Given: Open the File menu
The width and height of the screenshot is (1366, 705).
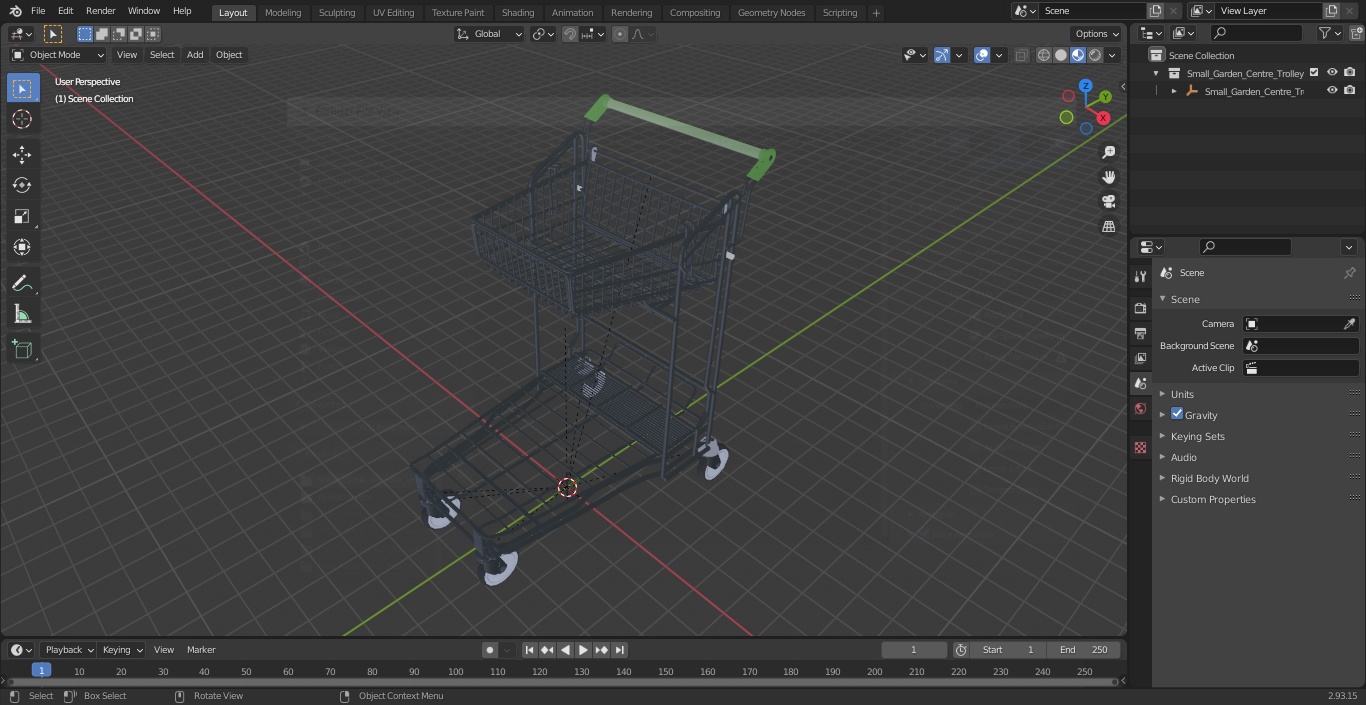Looking at the screenshot, I should pos(38,11).
